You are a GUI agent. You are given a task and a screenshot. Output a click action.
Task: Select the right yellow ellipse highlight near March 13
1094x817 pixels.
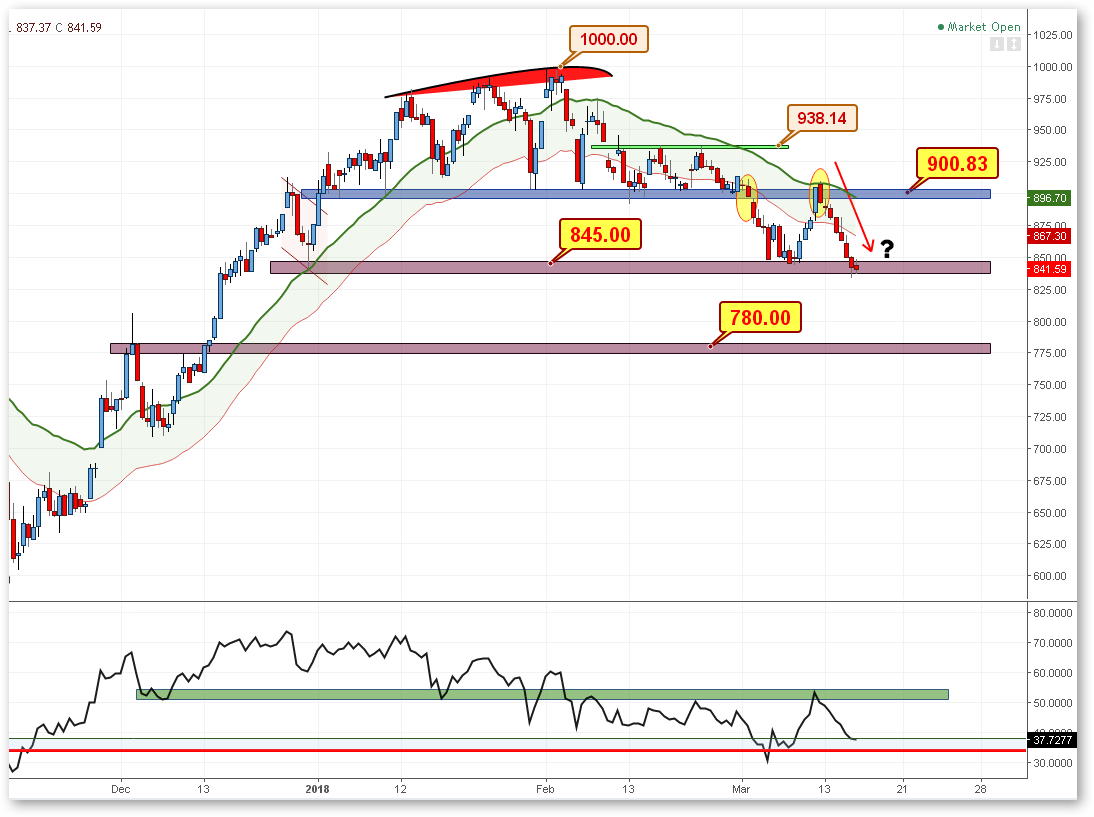click(820, 193)
